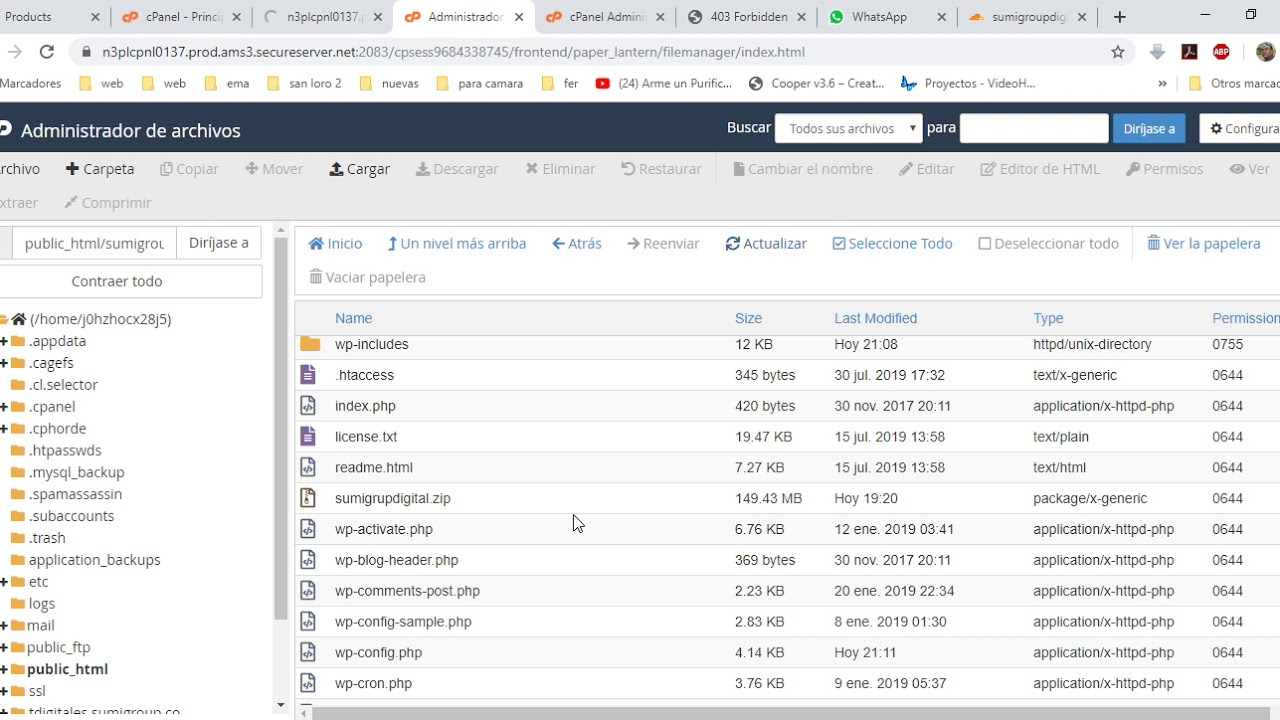Click the Diríjase a search button
This screenshot has height=720, width=1280.
pyautogui.click(x=1149, y=128)
